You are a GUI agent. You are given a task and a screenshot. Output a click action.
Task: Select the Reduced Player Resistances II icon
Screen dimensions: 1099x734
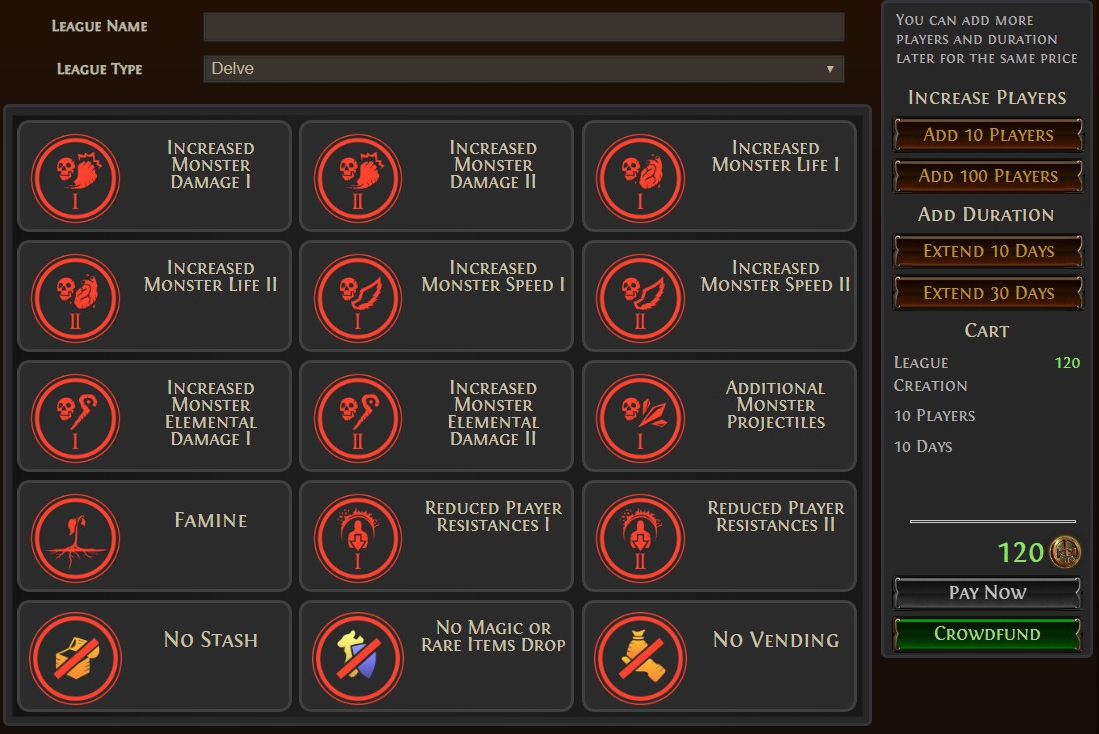pos(640,538)
